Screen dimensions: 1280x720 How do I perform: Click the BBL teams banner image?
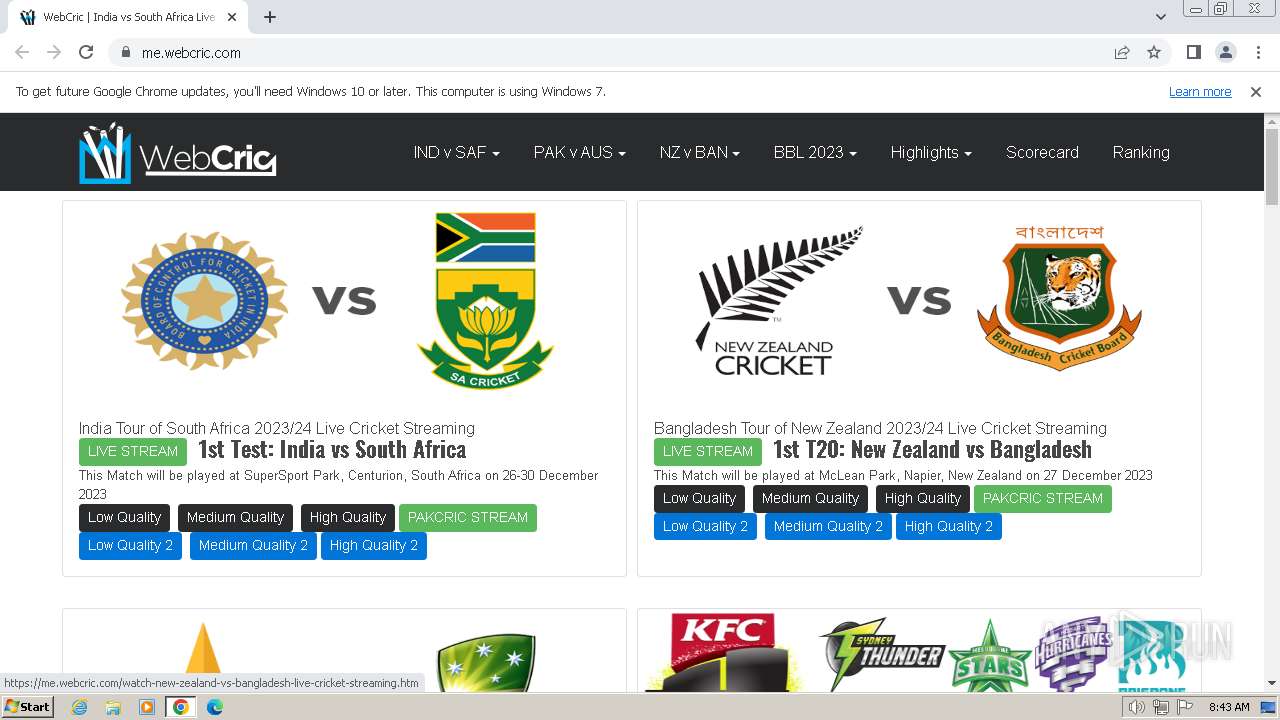pyautogui.click(x=919, y=651)
